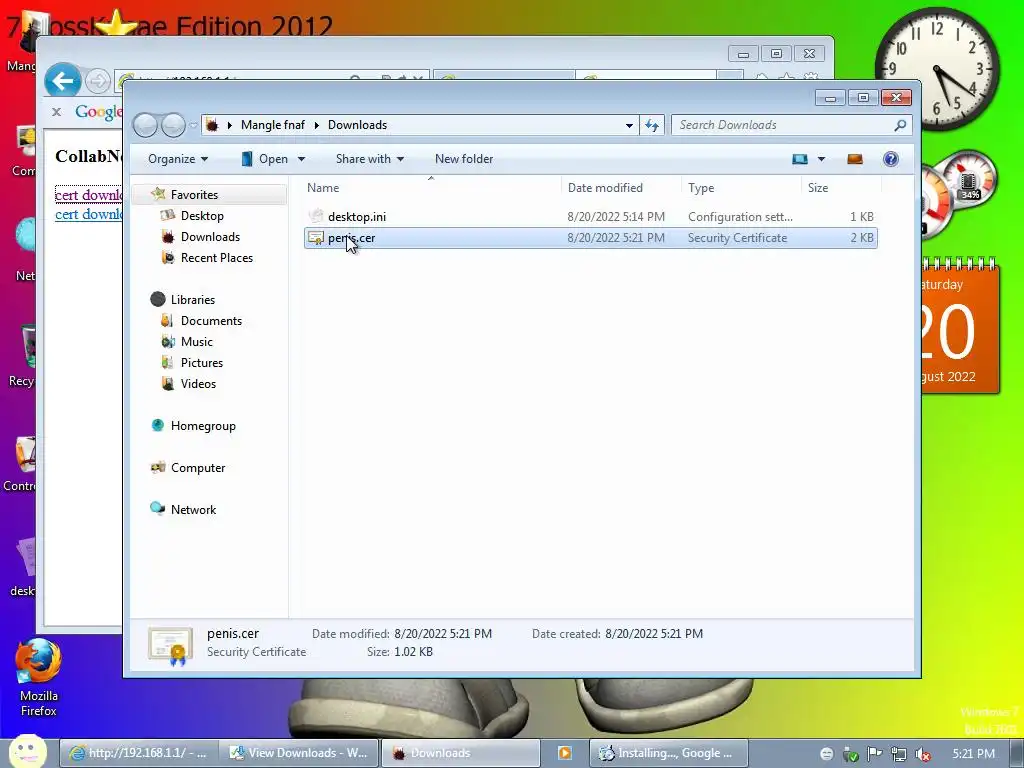Click the Action Center flag tray icon
This screenshot has width=1024, height=768.
pyautogui.click(x=875, y=754)
